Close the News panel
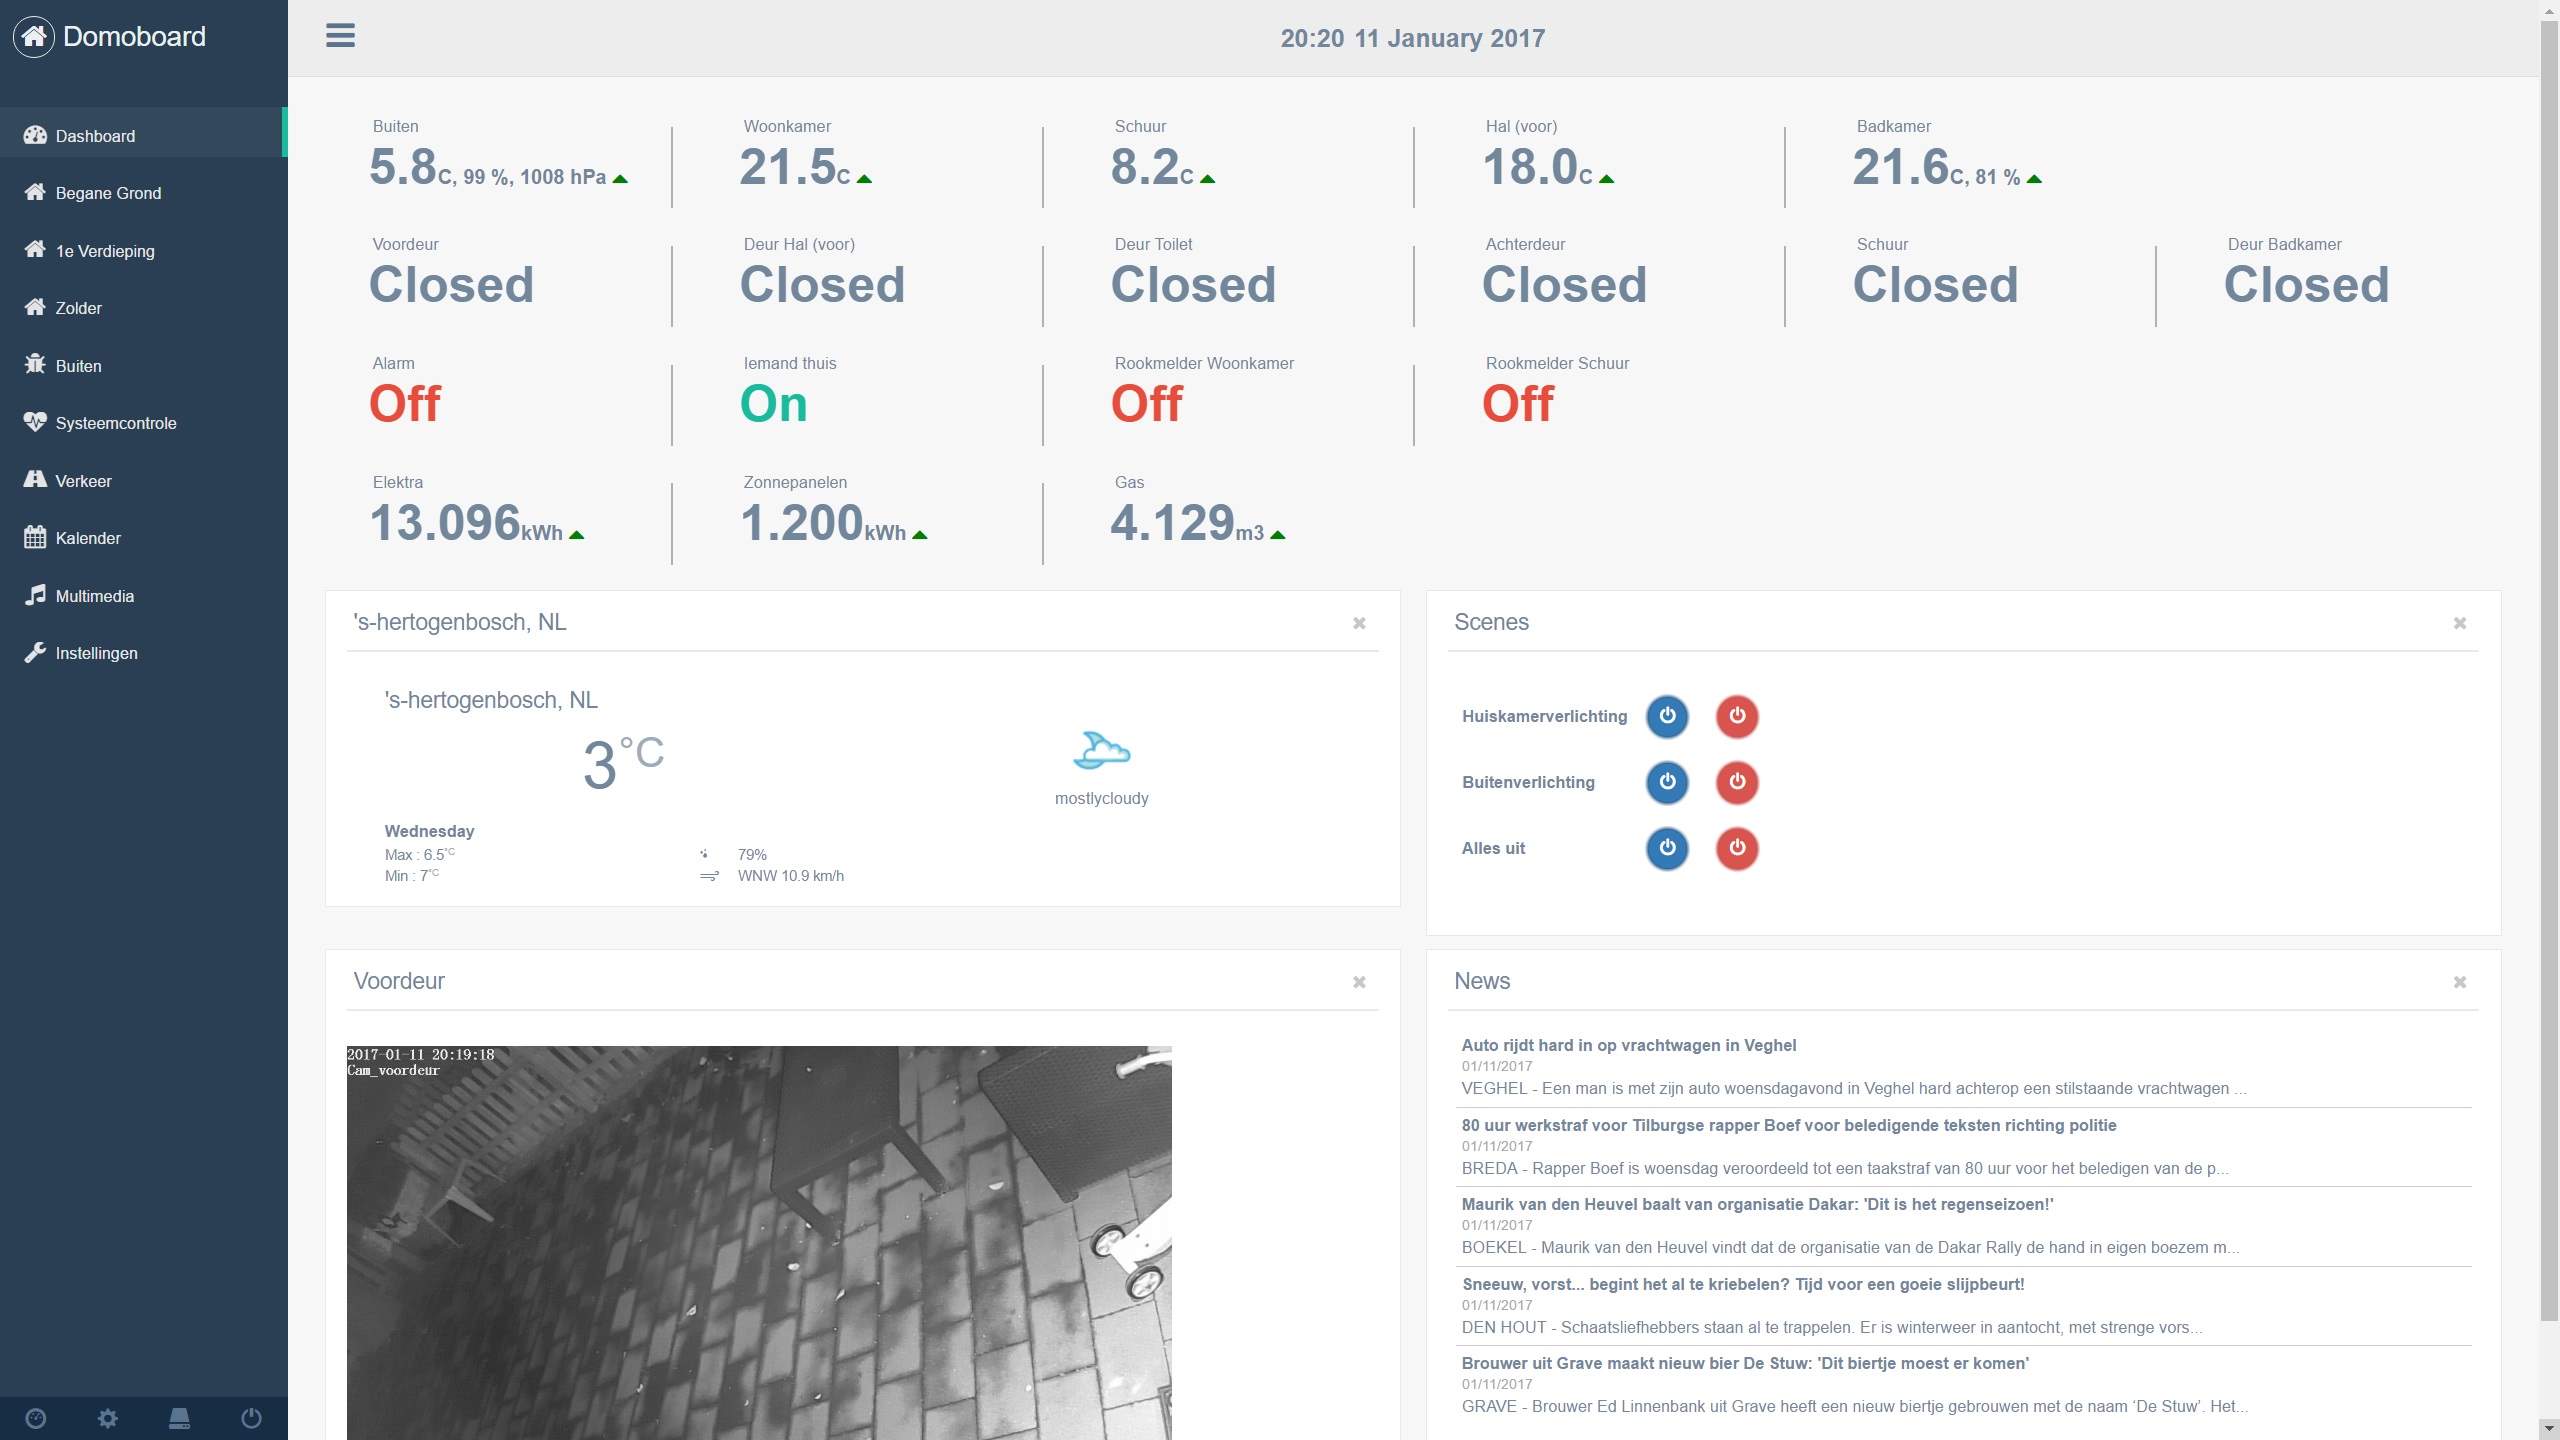The image size is (2560, 1440). [2460, 982]
